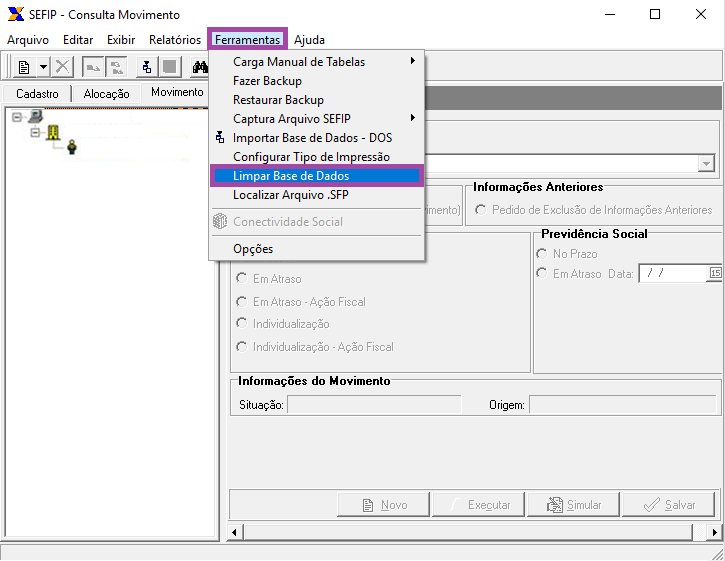Switch to the Cadastro tab
Screen dimensions: 725x561
pos(37,93)
